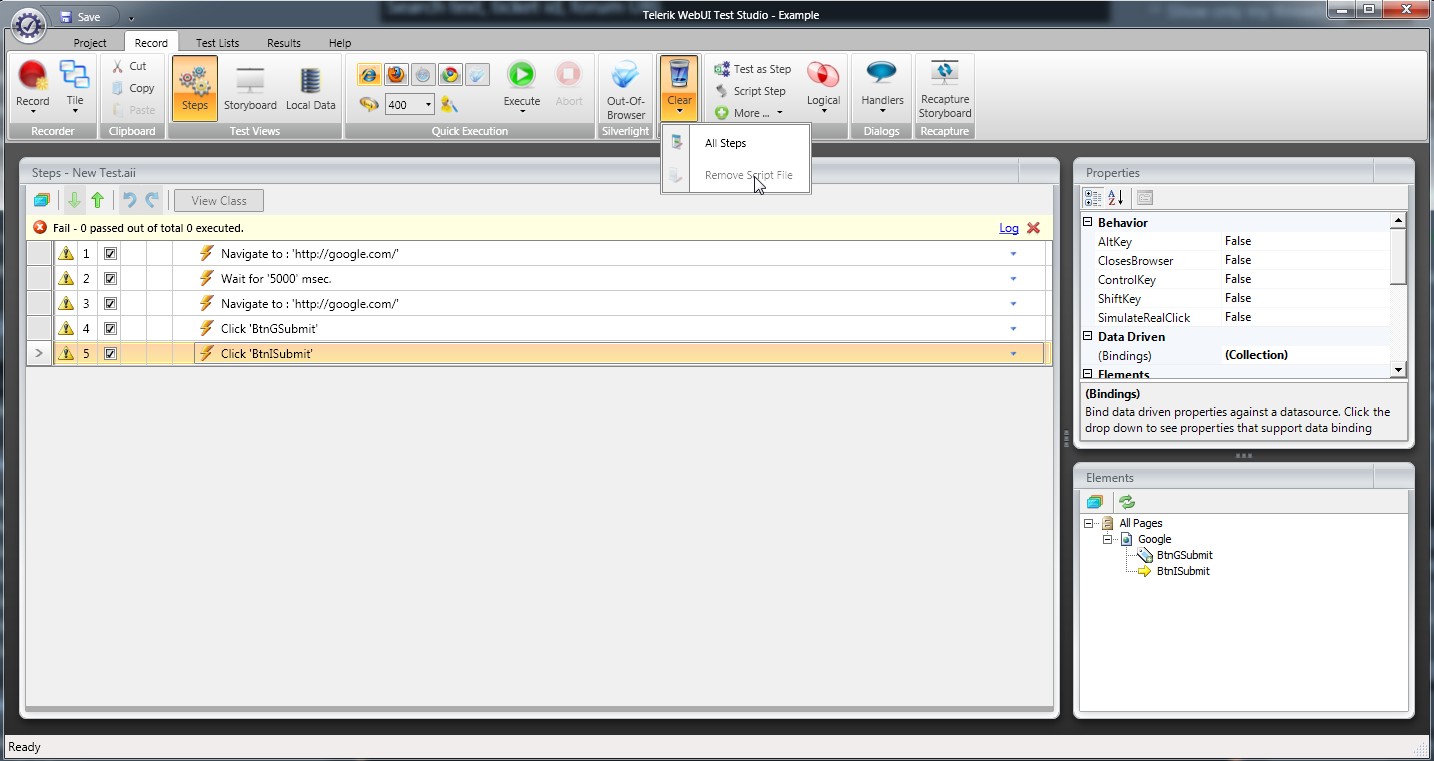The image size is (1434, 761).
Task: Open the 400 execution delay dropdown
Action: [428, 105]
